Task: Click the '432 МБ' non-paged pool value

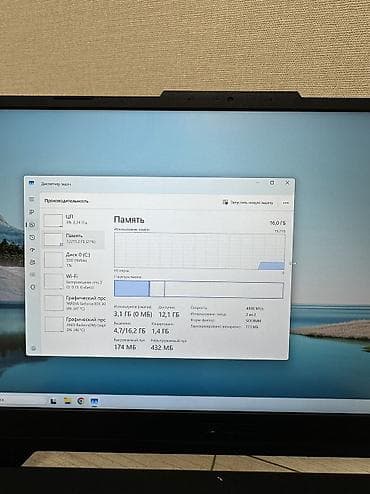Action: [x=162, y=348]
